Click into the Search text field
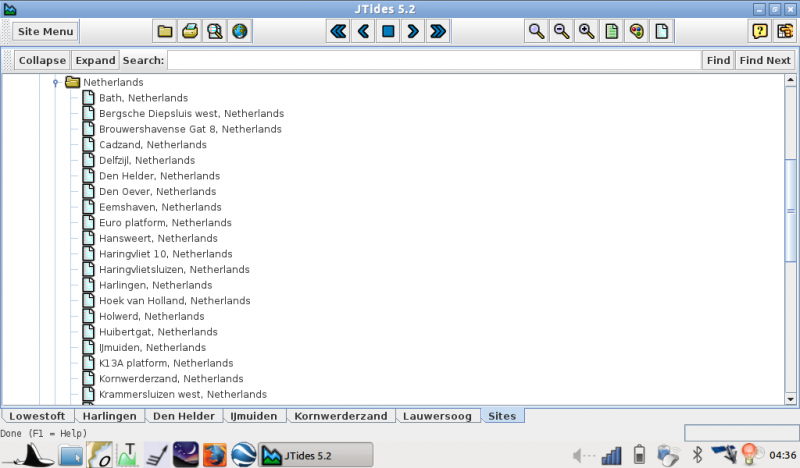This screenshot has width=800, height=468. click(434, 60)
